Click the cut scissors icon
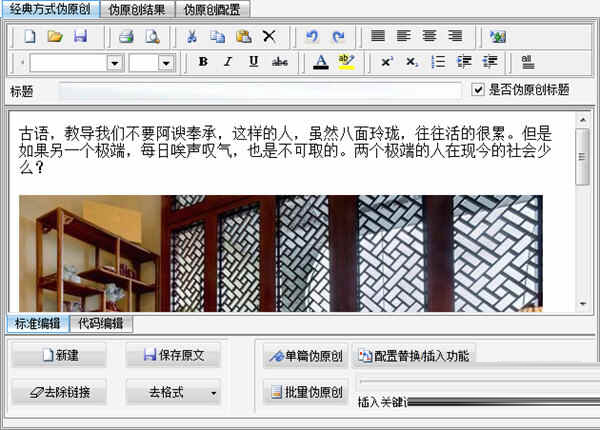The width and height of the screenshot is (600, 430). click(192, 37)
